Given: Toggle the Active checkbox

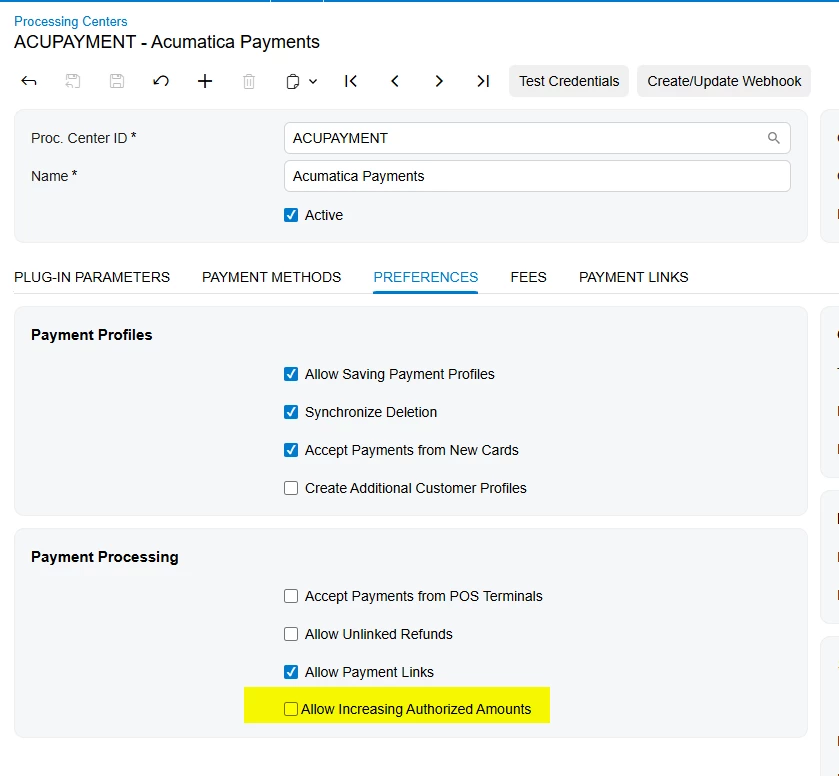Looking at the screenshot, I should click(291, 215).
